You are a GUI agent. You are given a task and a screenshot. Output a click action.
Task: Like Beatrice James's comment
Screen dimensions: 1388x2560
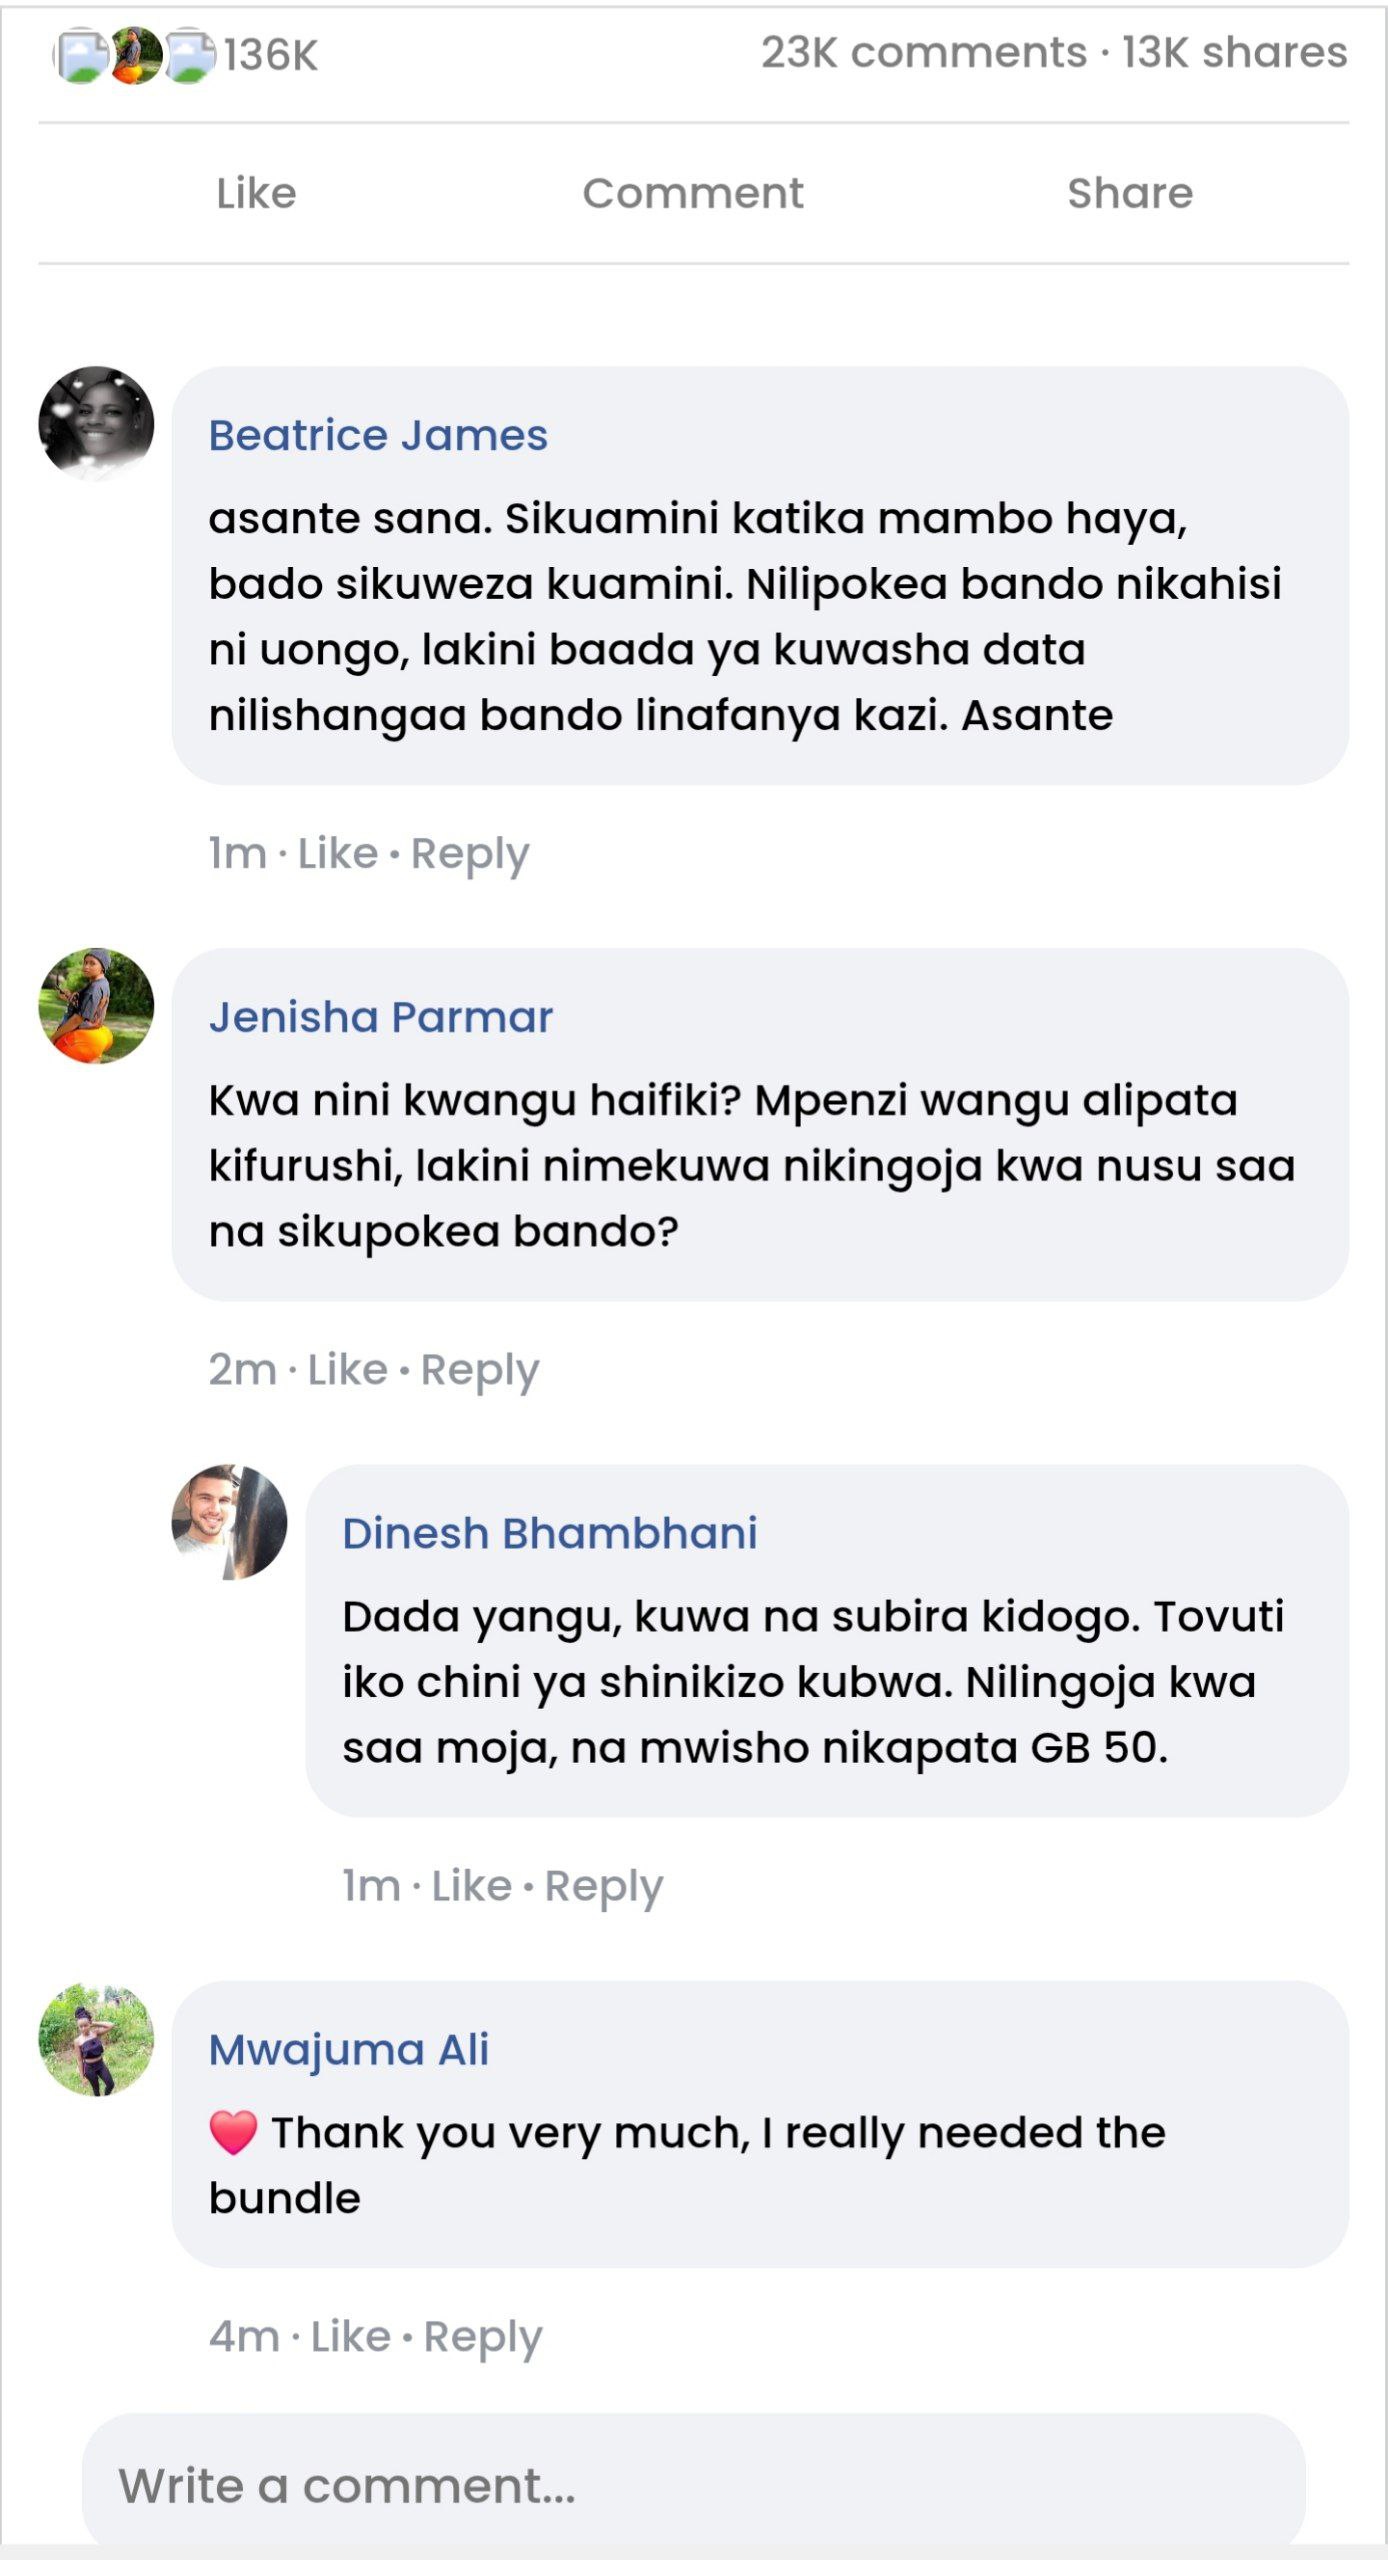point(338,854)
